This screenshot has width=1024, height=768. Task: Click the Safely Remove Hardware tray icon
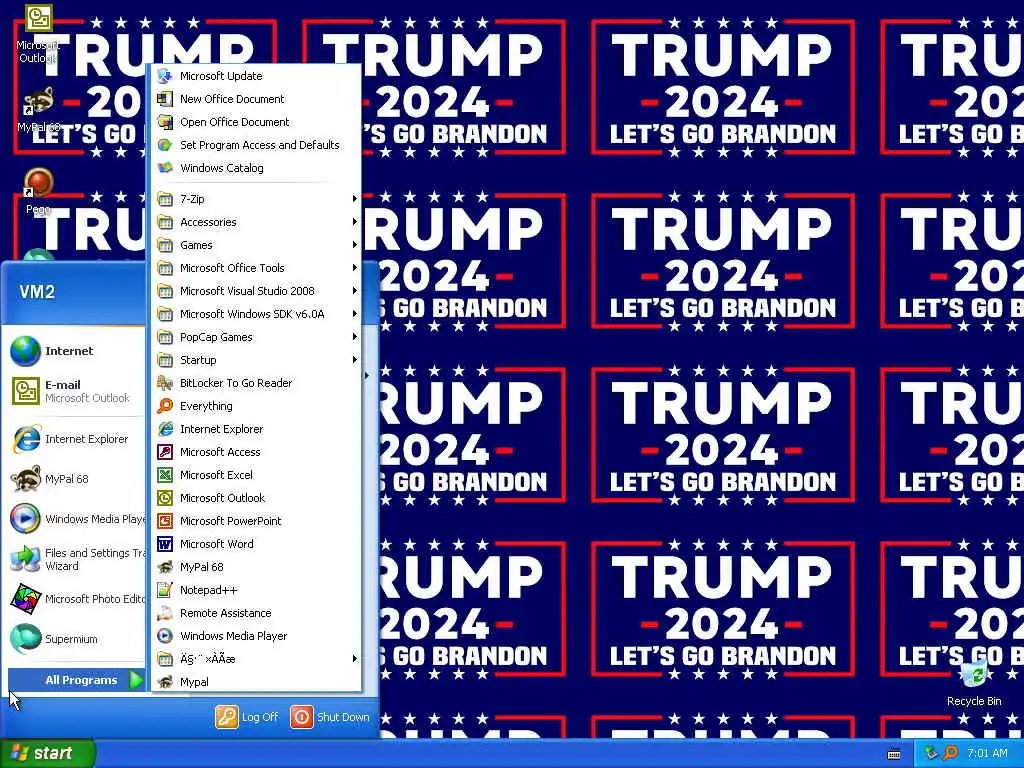pyautogui.click(x=931, y=753)
